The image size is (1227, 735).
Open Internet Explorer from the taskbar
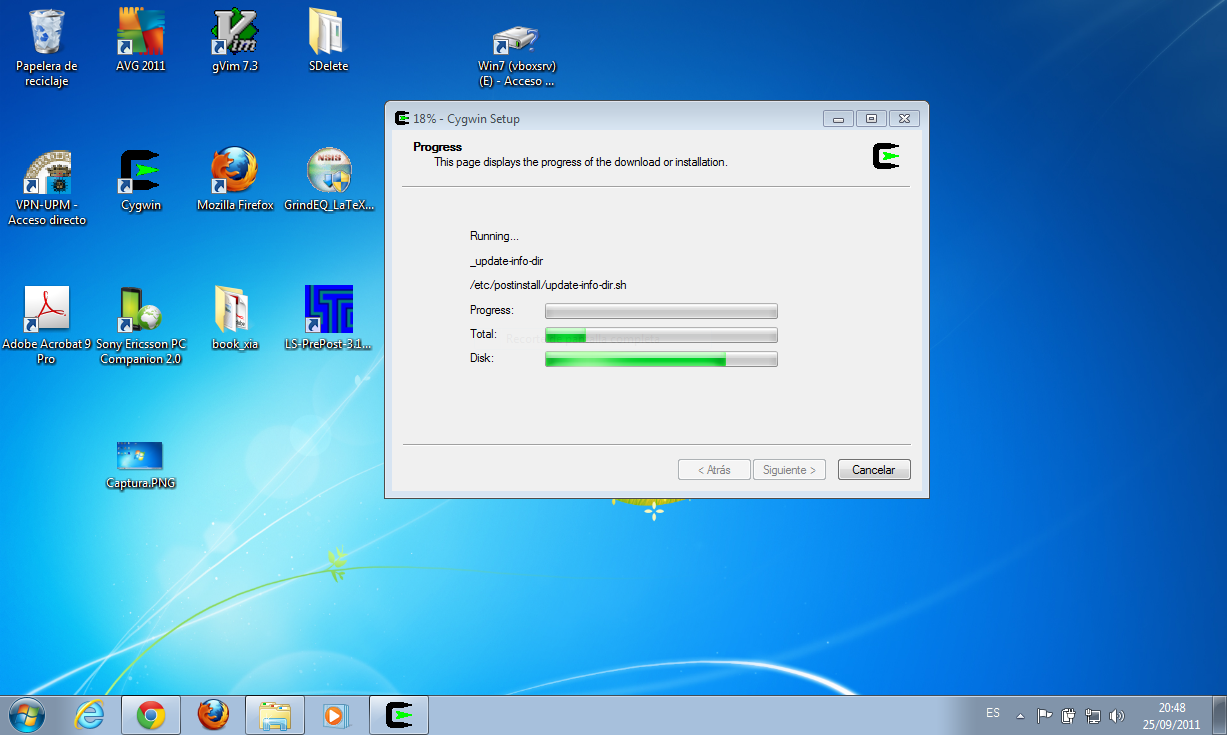coord(90,715)
